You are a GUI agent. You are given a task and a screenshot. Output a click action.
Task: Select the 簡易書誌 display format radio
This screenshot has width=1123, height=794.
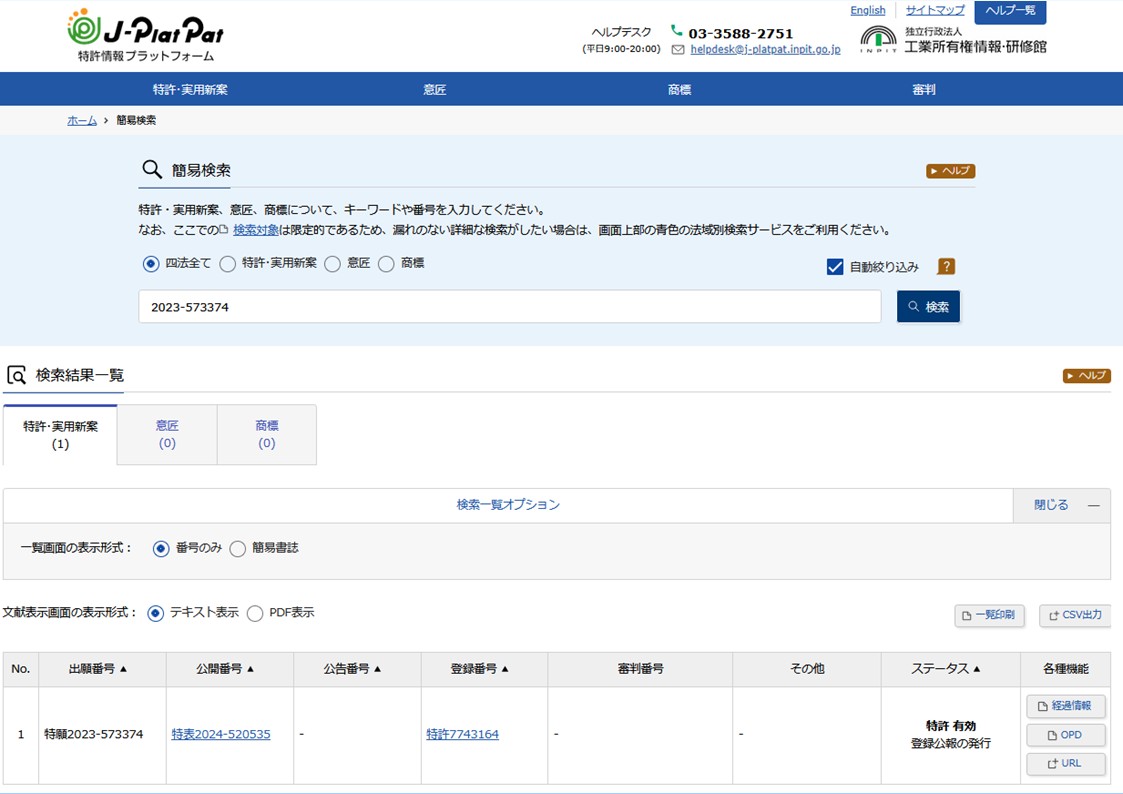click(x=238, y=549)
